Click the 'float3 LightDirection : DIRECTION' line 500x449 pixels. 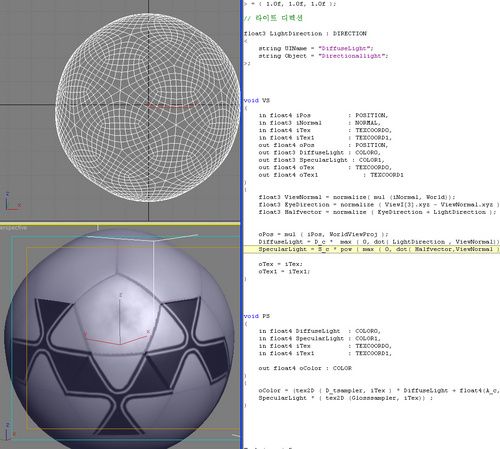click(x=305, y=34)
